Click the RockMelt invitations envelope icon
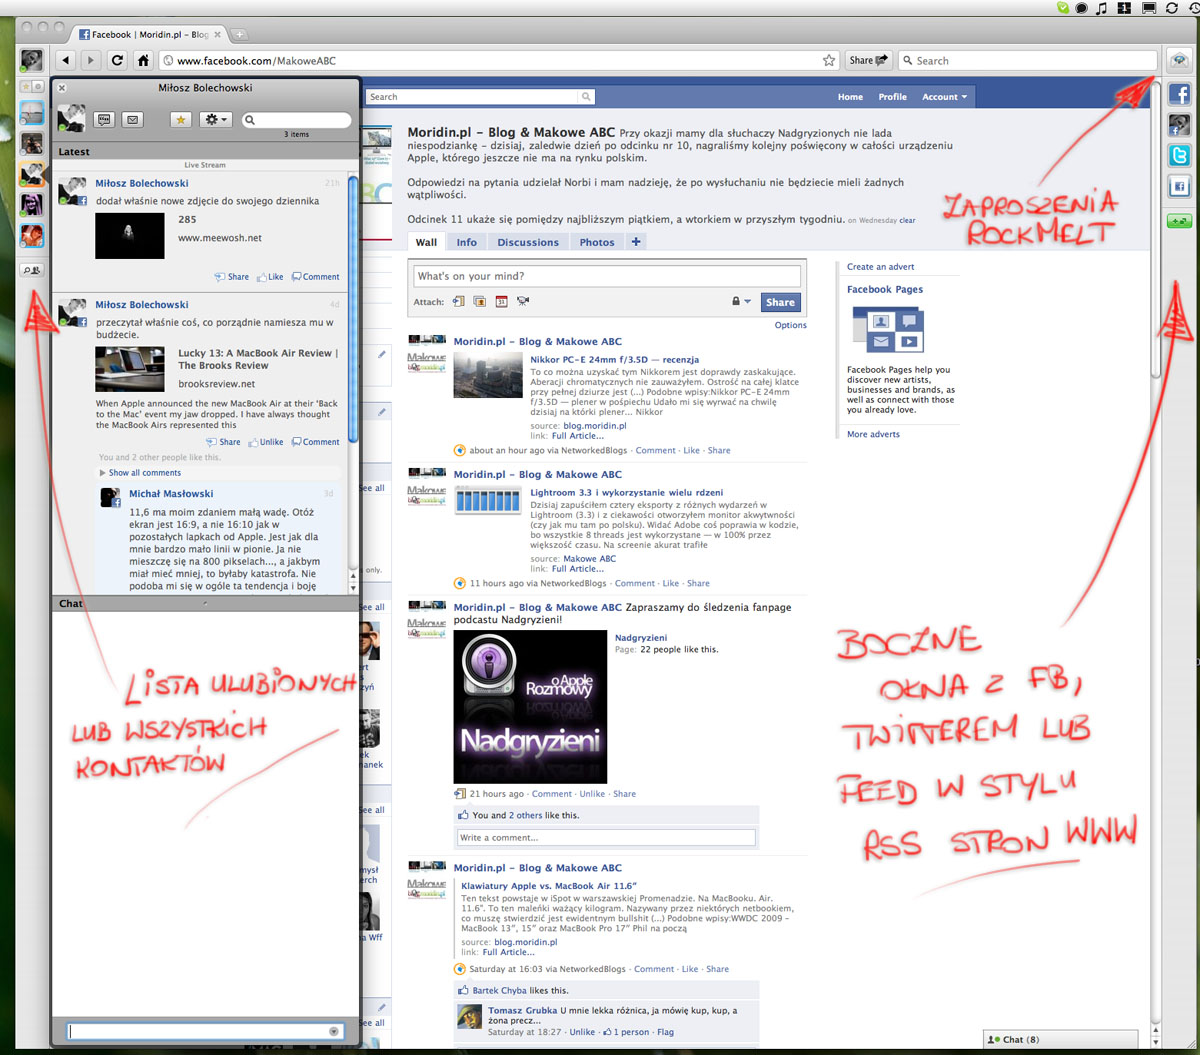Image resolution: width=1200 pixels, height=1055 pixels. coord(1180,61)
